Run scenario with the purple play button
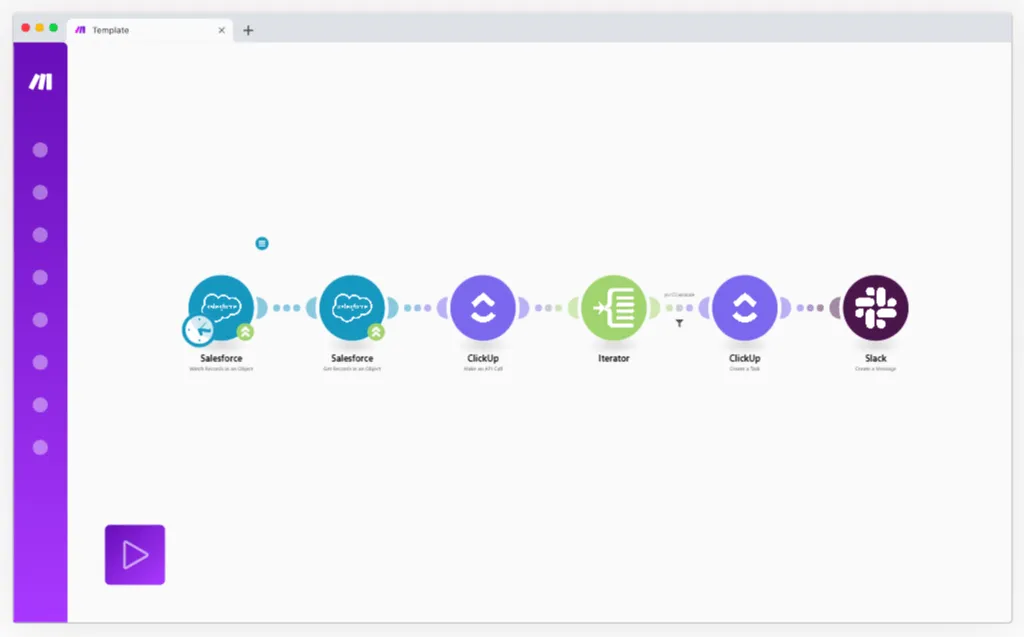Image resolution: width=1024 pixels, height=637 pixels. click(135, 555)
